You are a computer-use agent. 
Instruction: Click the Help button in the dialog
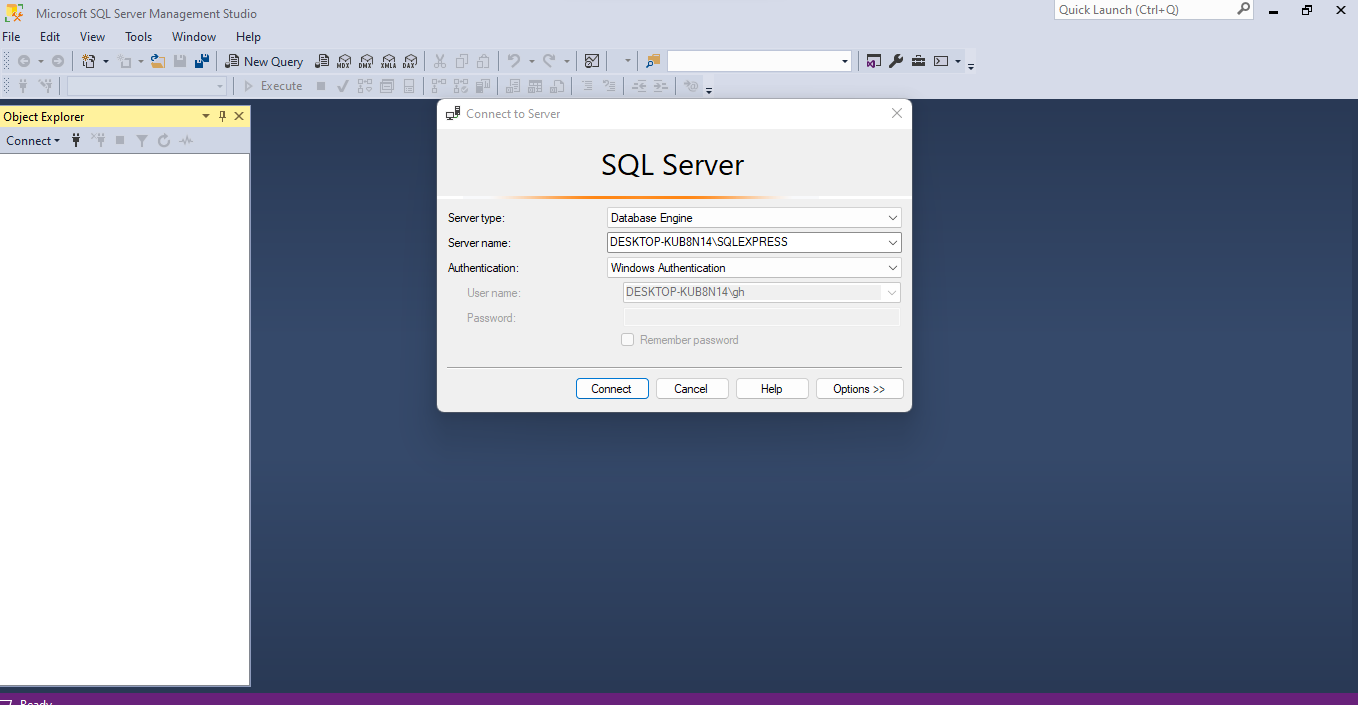pos(772,389)
